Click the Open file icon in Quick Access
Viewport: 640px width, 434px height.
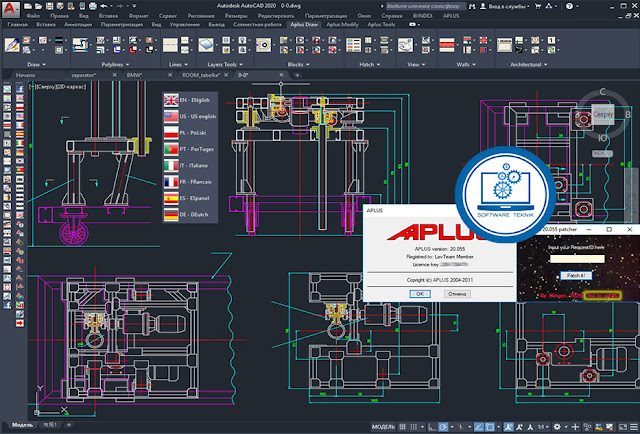pos(38,6)
